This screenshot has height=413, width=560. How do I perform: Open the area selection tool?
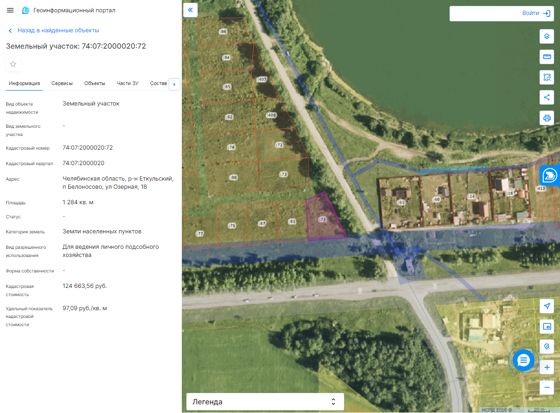pos(546,77)
